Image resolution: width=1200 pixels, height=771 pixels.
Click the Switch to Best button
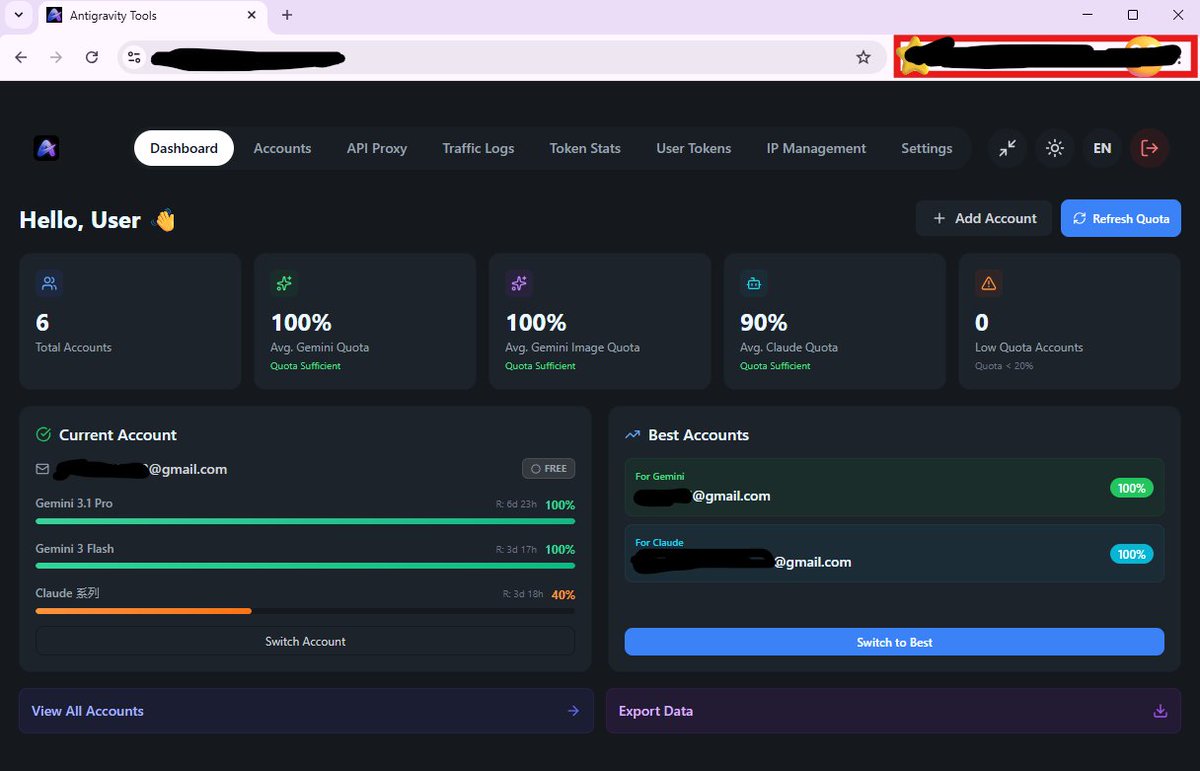coord(894,642)
